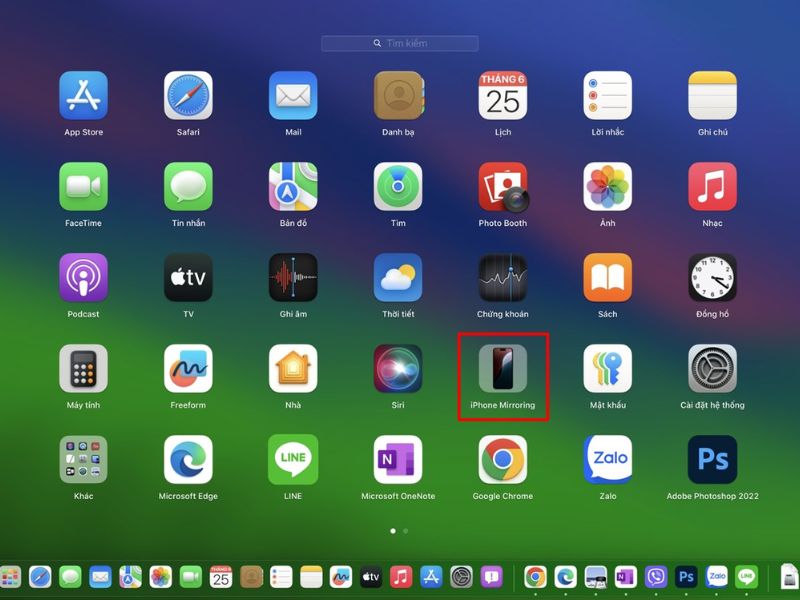Click System Settings gear in the Dock

[x=461, y=577]
